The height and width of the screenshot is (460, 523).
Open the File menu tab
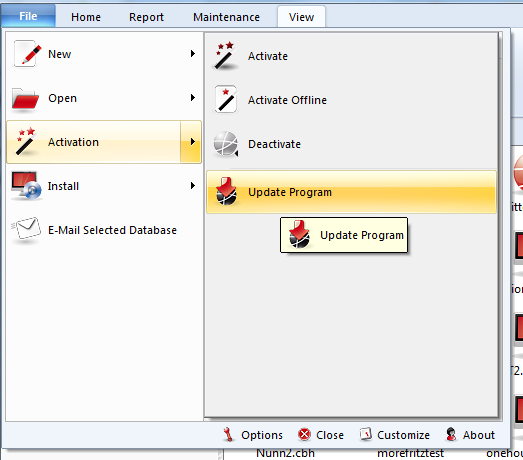(28, 16)
